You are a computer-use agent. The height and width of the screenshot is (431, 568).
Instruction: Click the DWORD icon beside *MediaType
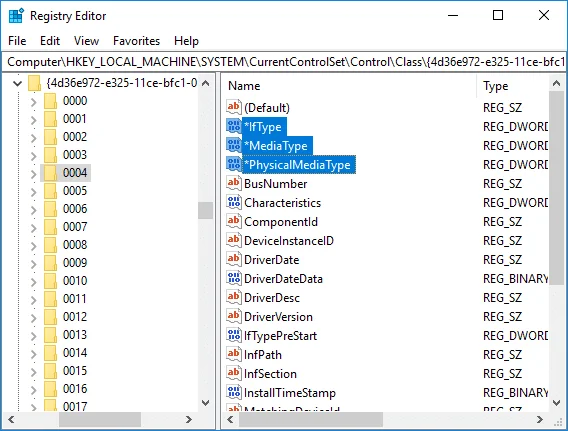click(x=234, y=145)
